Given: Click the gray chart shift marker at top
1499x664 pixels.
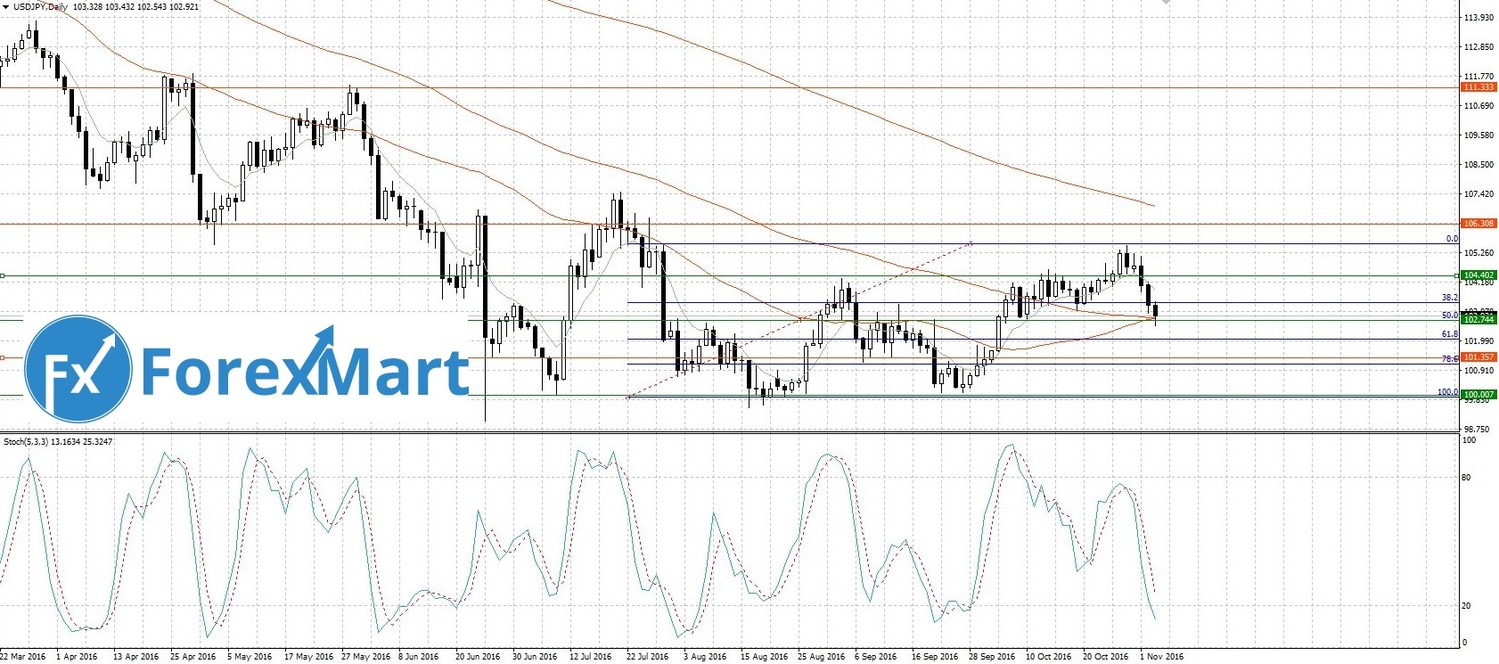Looking at the screenshot, I should pyautogui.click(x=1164, y=3).
